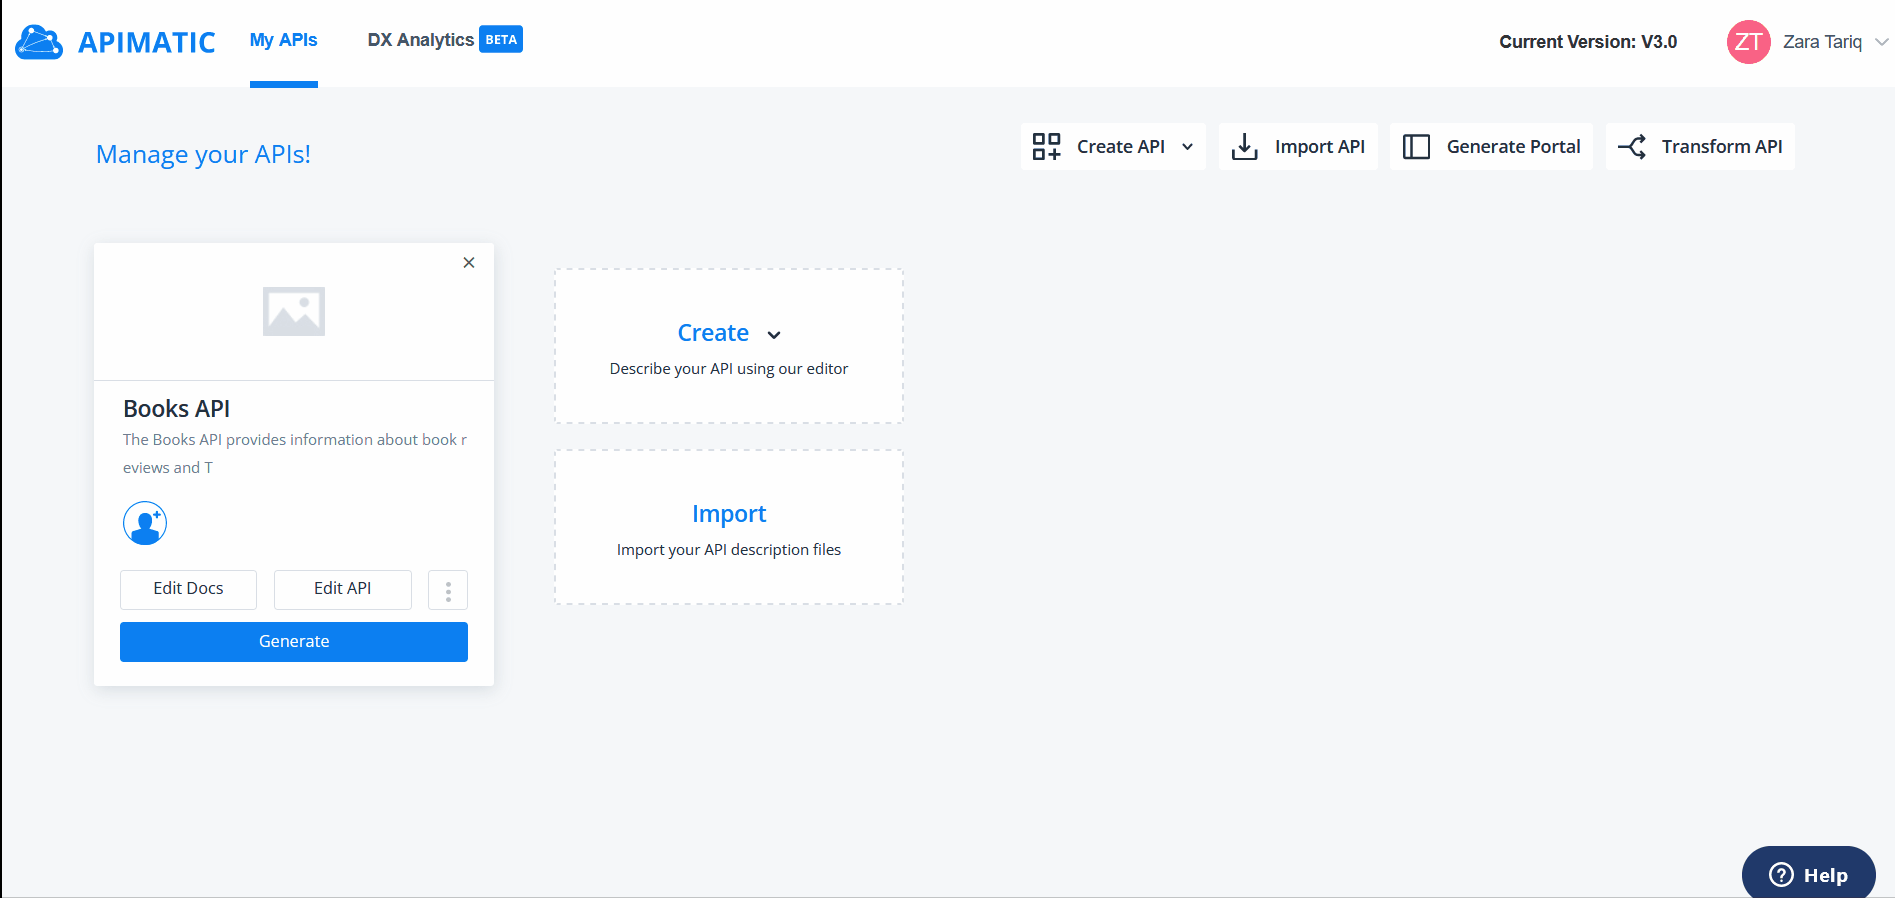
Task: Expand the Create card dropdown chevron
Action: (774, 335)
